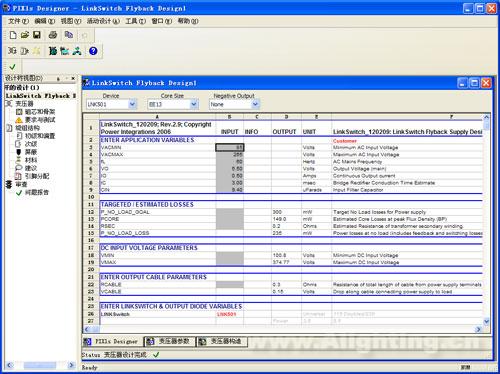Open the 文件 (File) menu
Image resolution: width=500 pixels, height=374 pixels.
click(18, 21)
